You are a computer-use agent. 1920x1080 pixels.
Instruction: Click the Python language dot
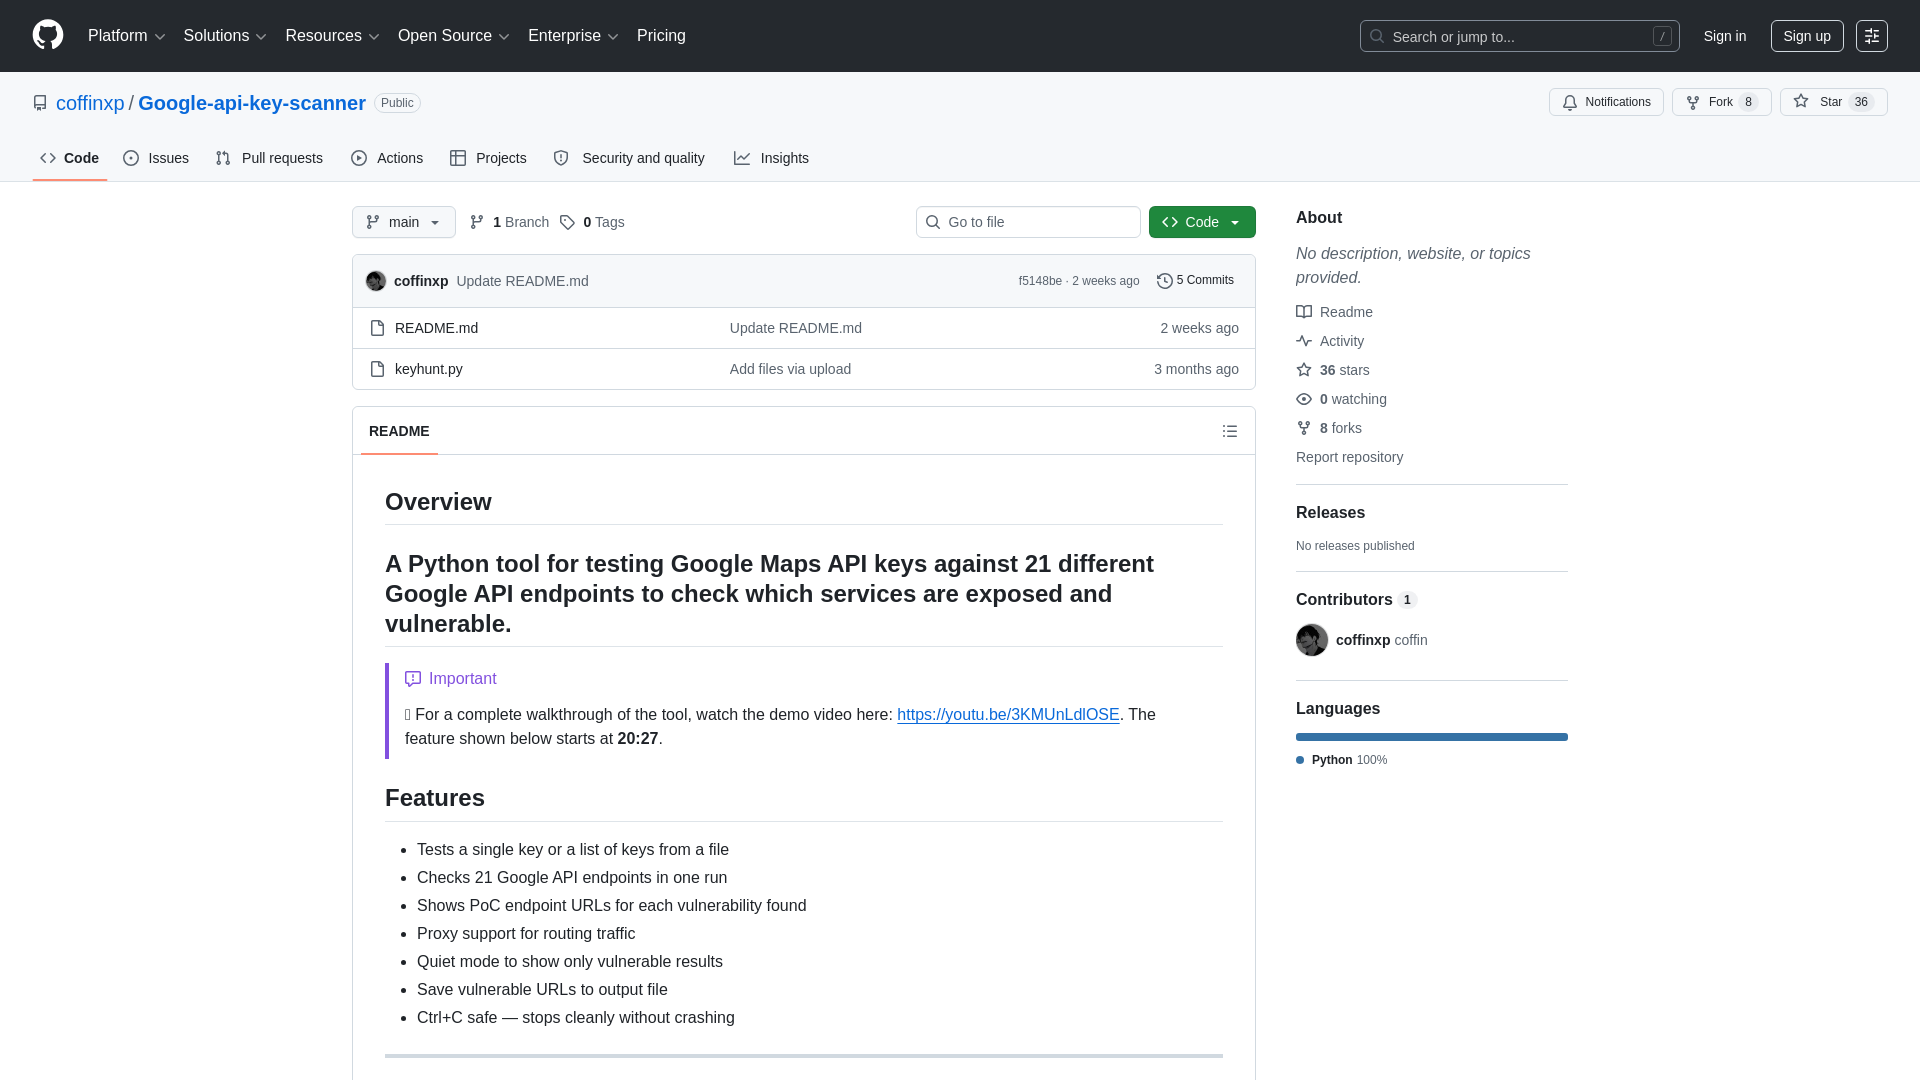[x=1300, y=760]
